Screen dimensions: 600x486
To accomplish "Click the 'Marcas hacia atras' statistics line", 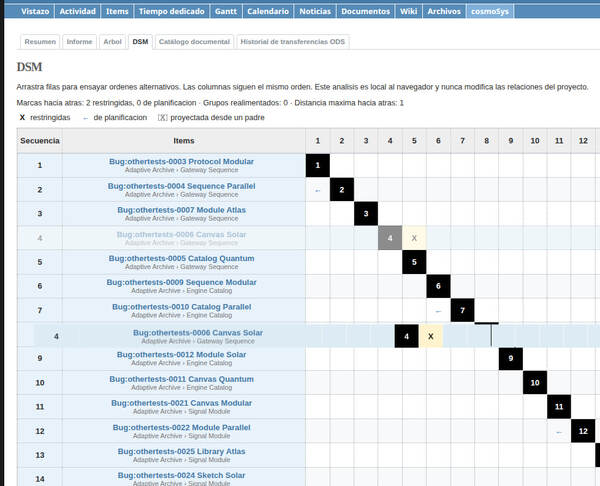I will click(210, 103).
